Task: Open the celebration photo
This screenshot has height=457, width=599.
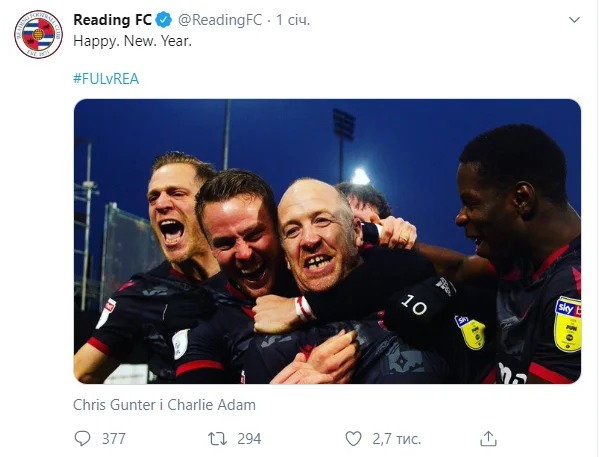Action: [327, 241]
